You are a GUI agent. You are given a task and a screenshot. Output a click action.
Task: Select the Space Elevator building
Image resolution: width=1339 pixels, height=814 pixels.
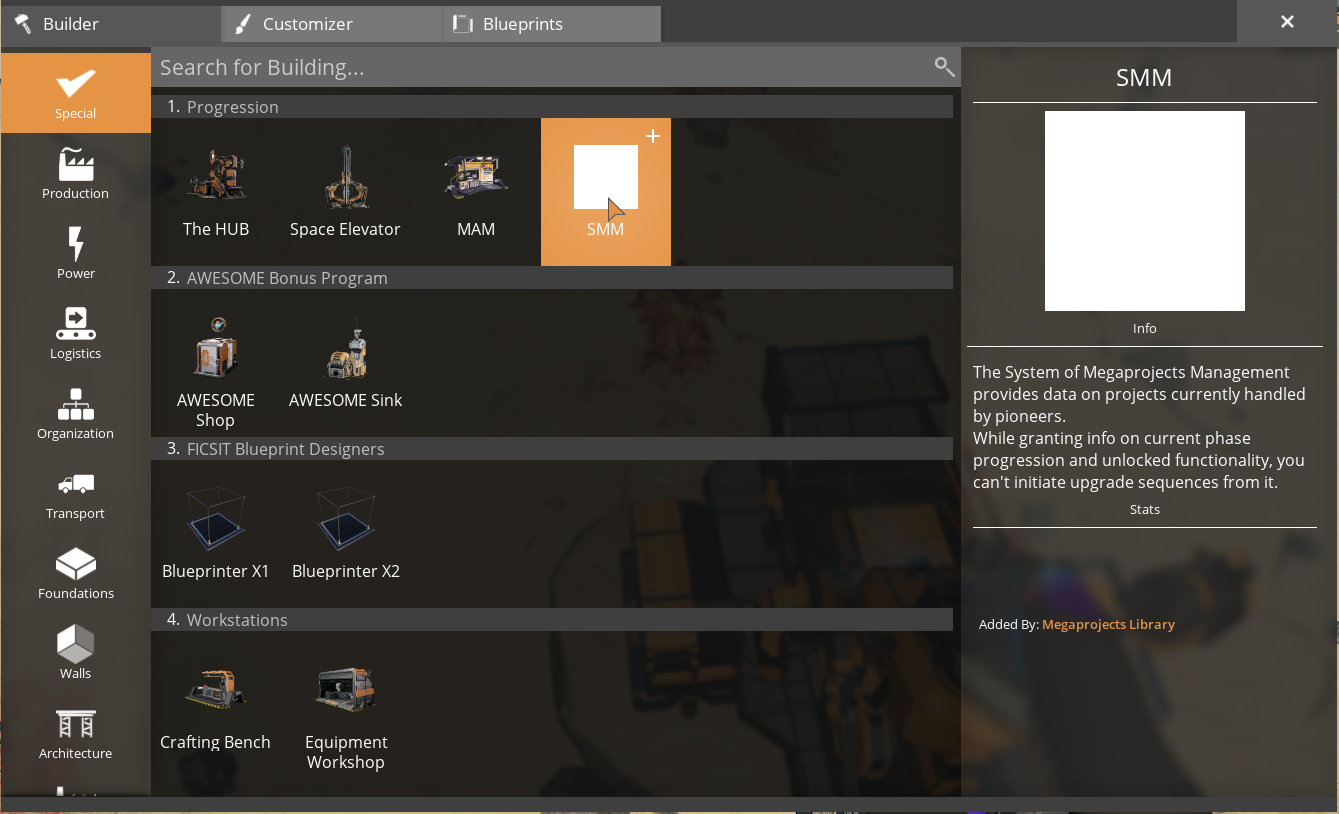pyautogui.click(x=345, y=192)
